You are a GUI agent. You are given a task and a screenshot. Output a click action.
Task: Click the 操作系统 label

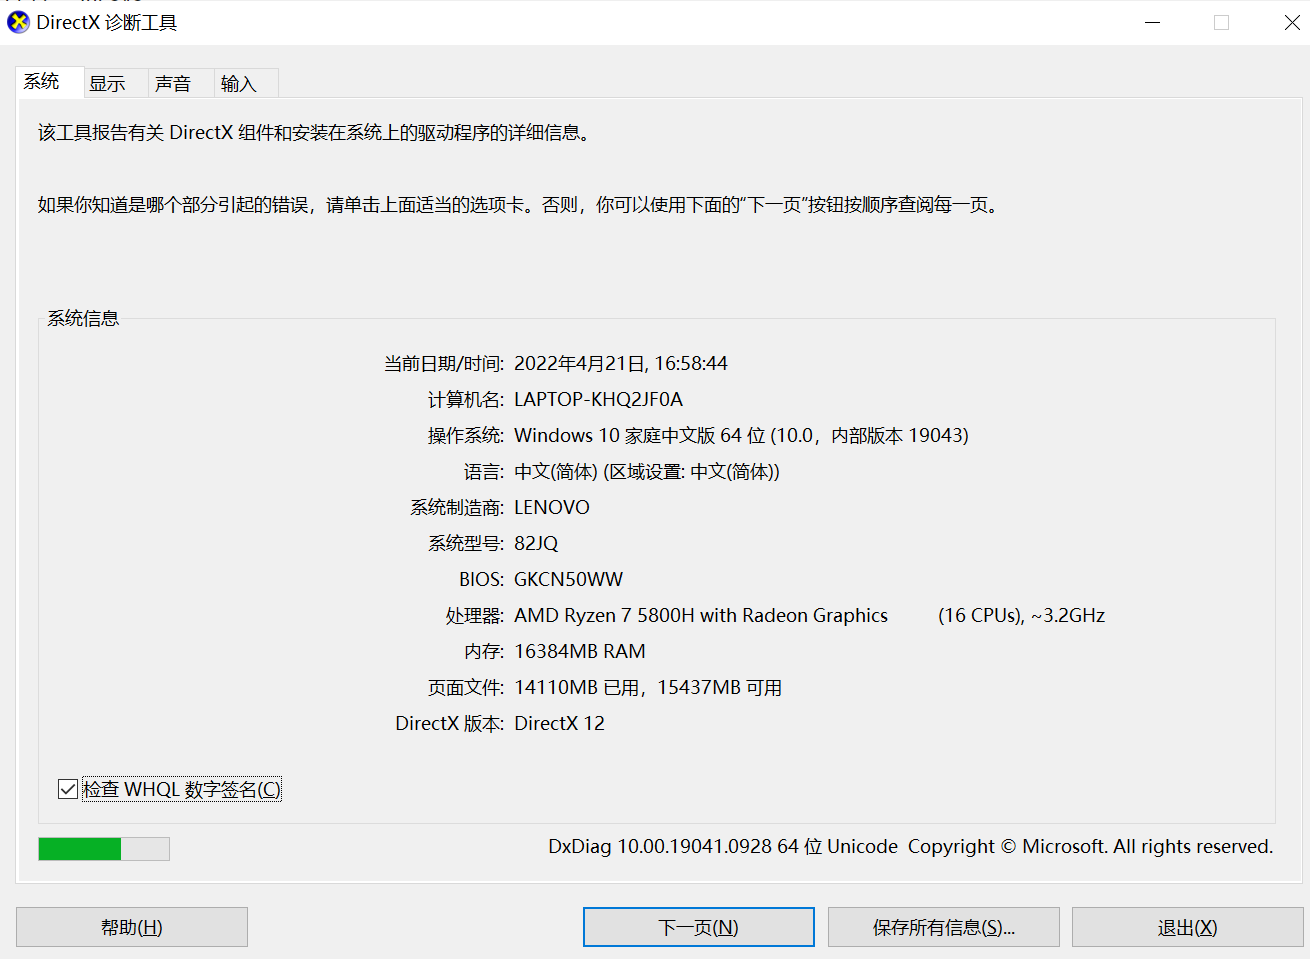pos(466,435)
